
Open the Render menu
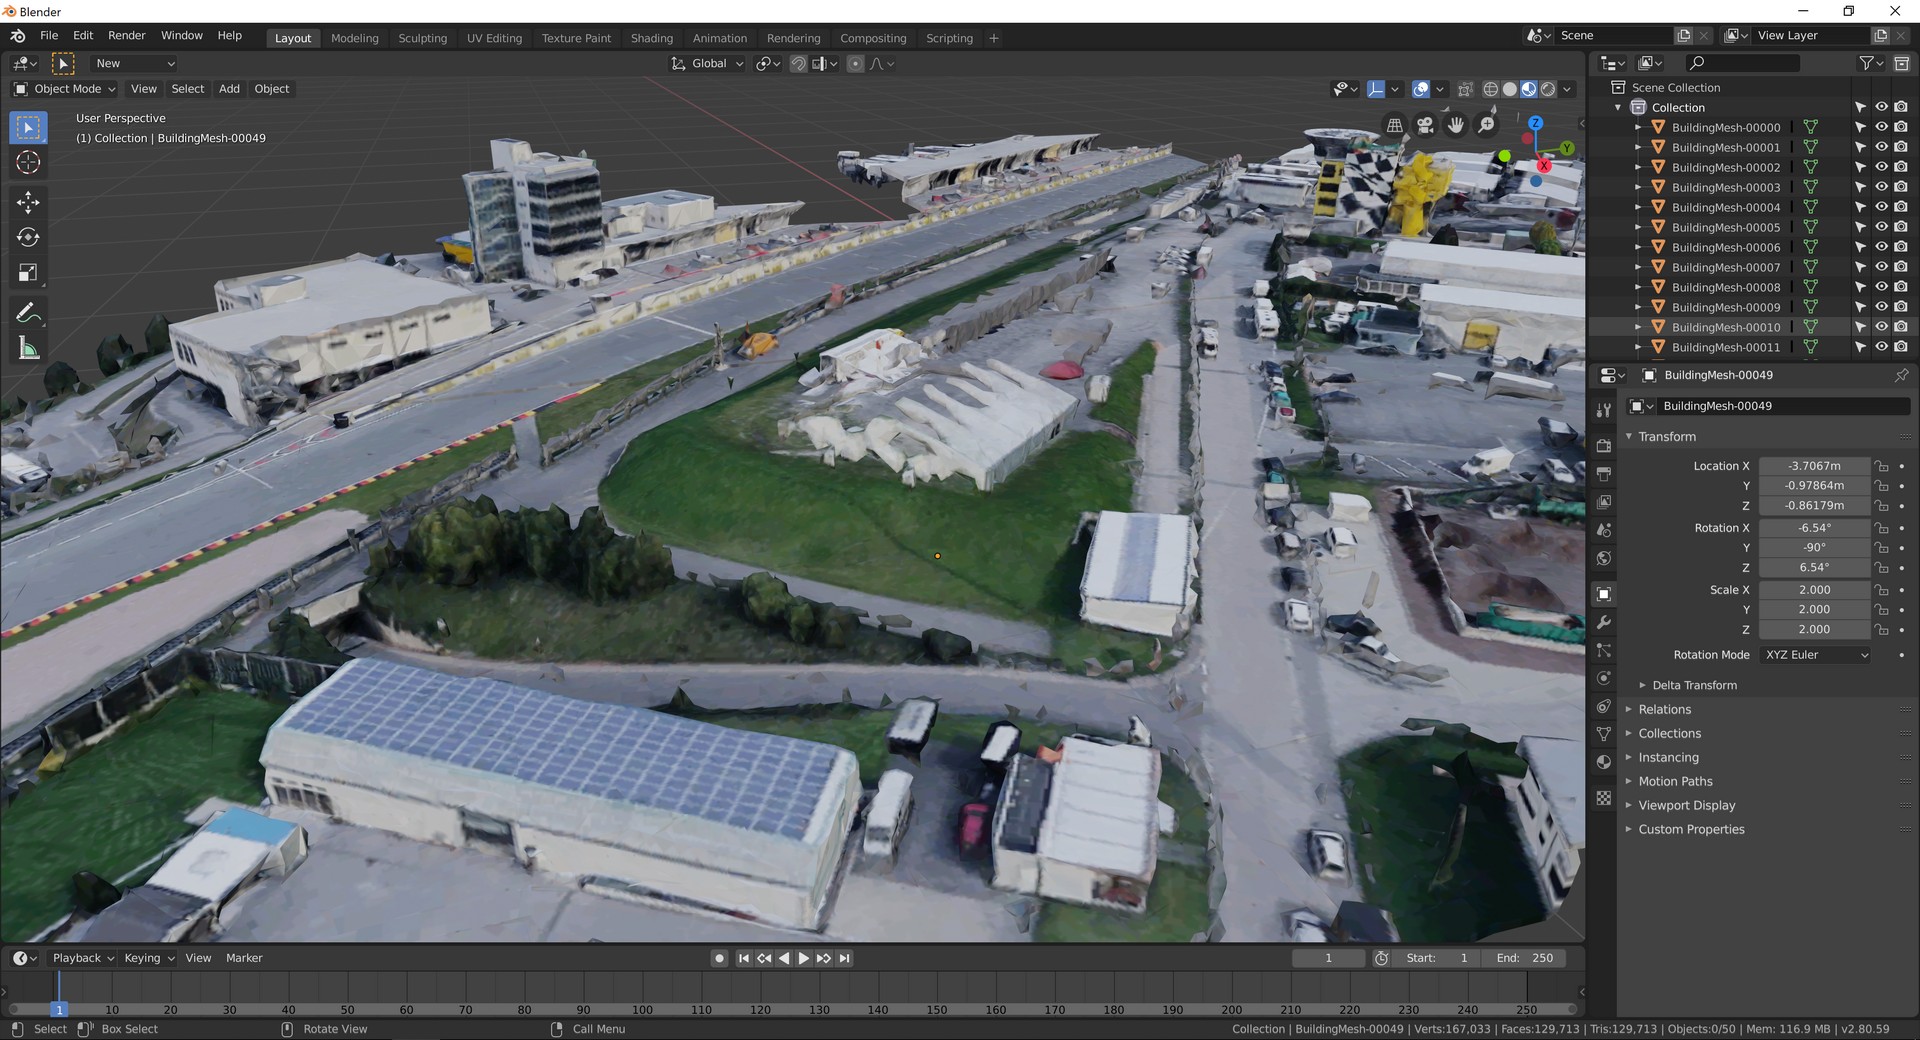click(127, 35)
